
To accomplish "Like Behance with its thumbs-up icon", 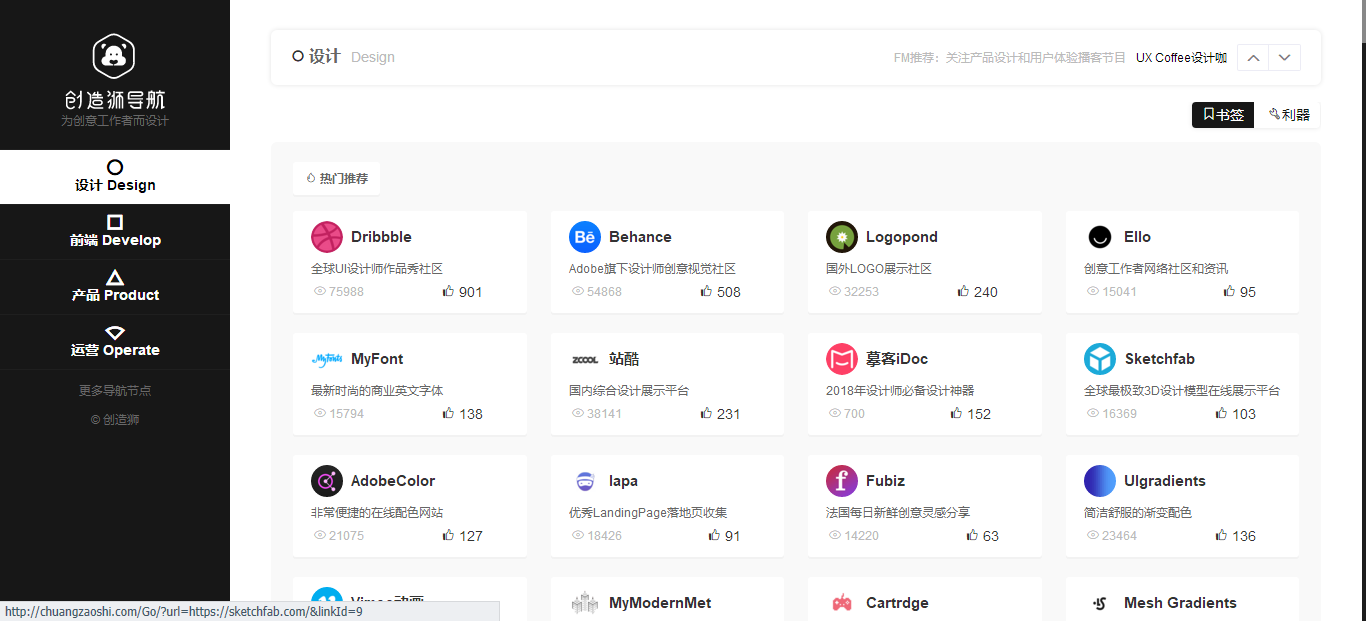I will (x=706, y=291).
